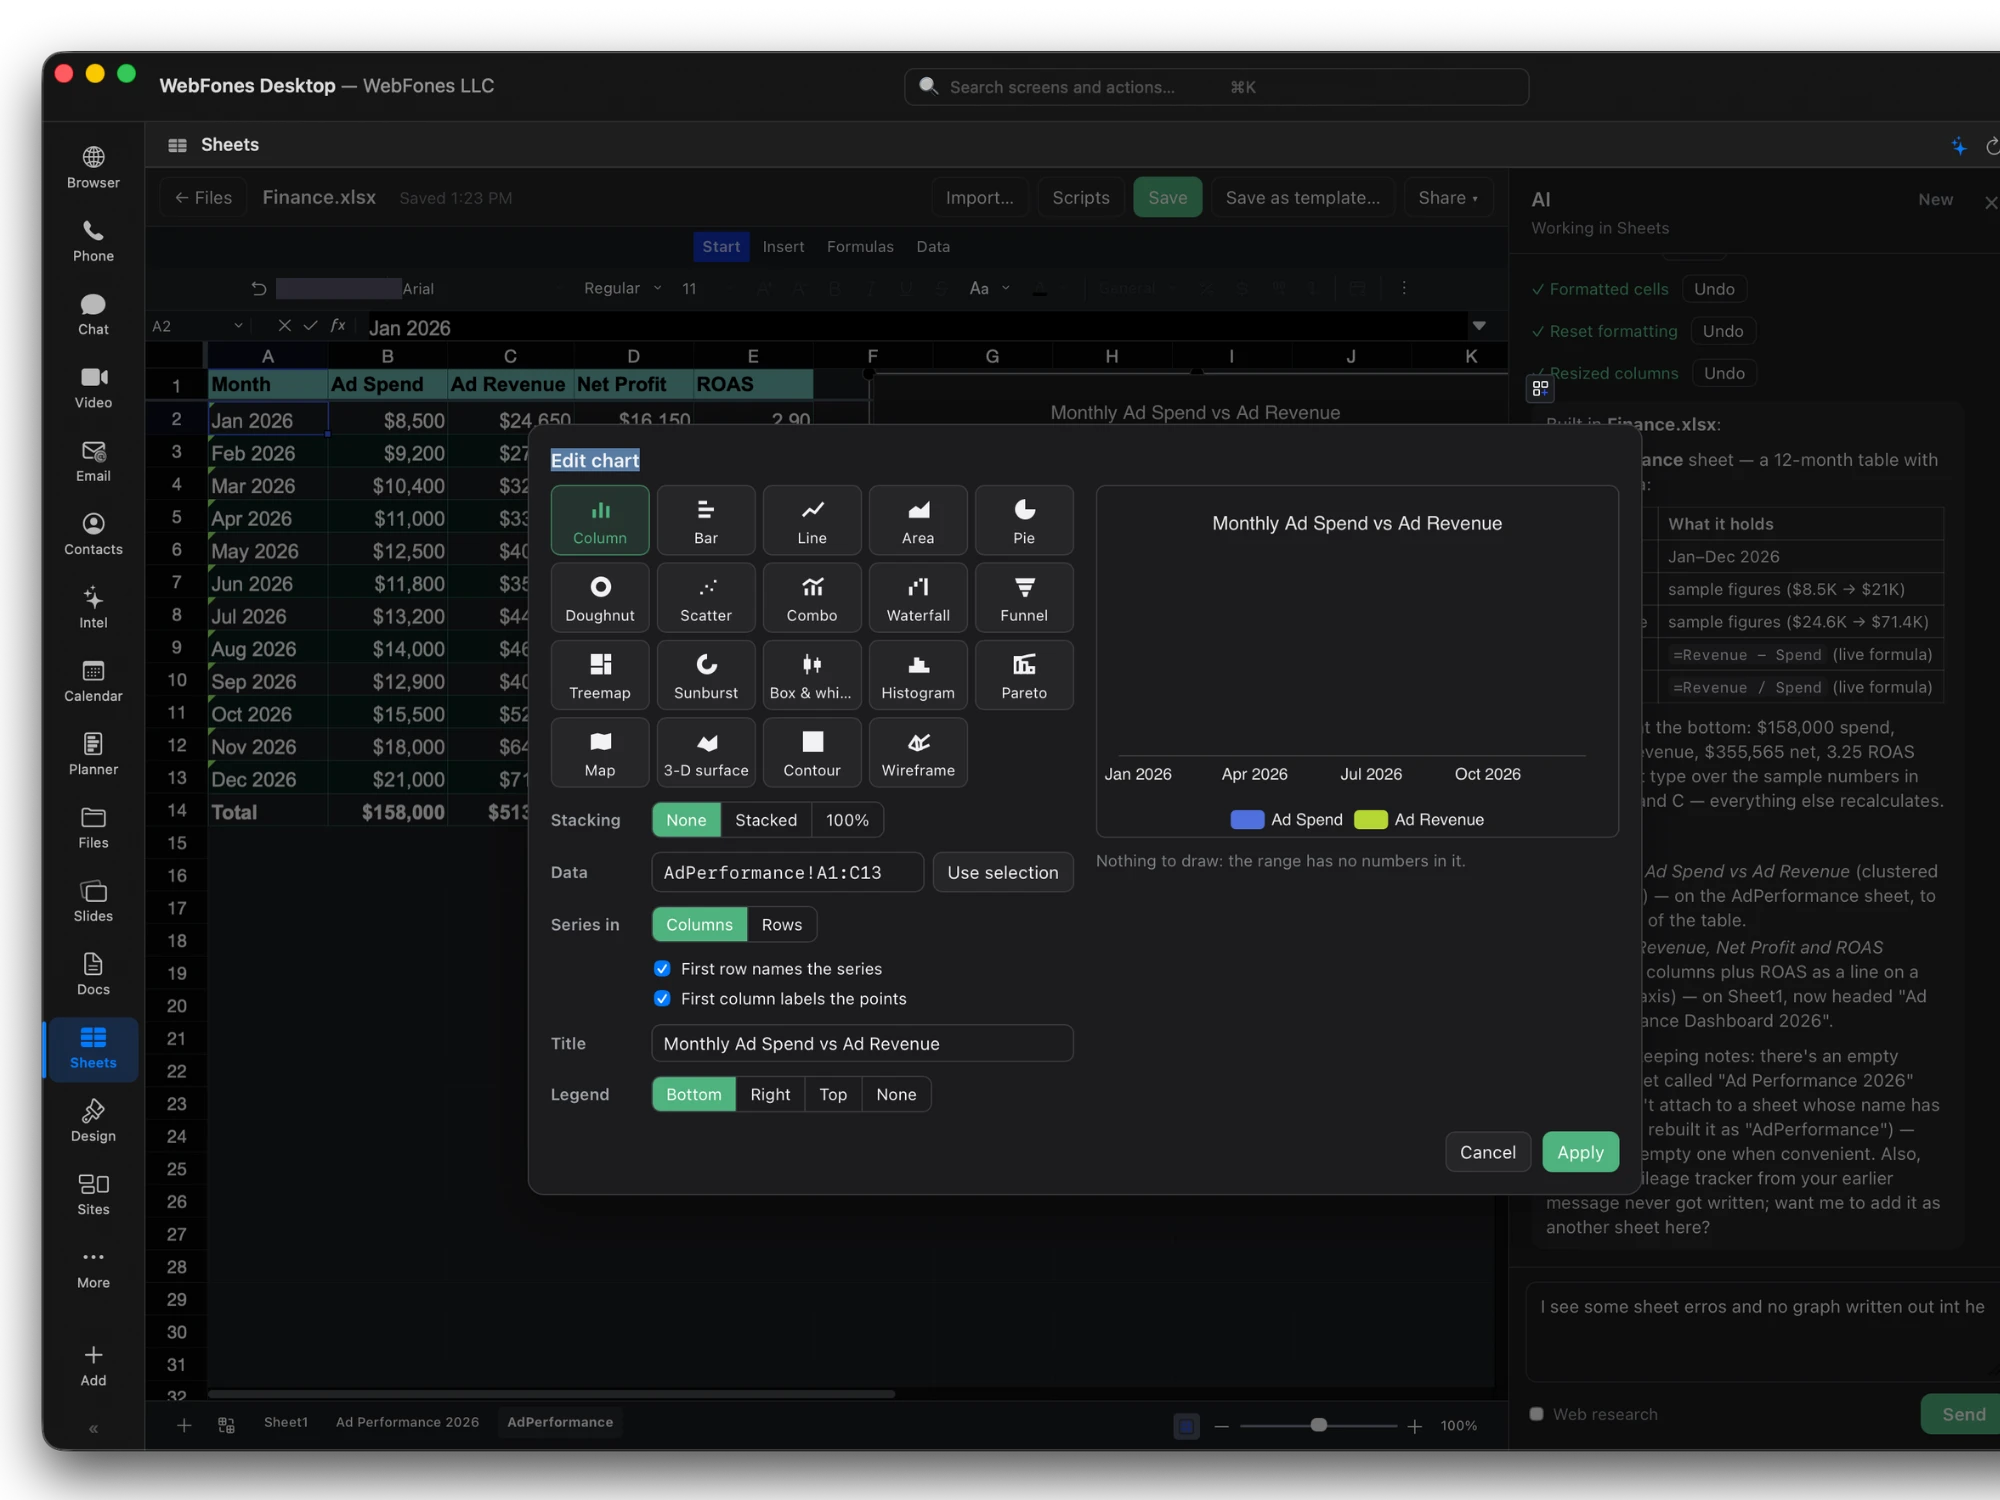
Task: Edit the chart Title field
Action: tap(861, 1043)
